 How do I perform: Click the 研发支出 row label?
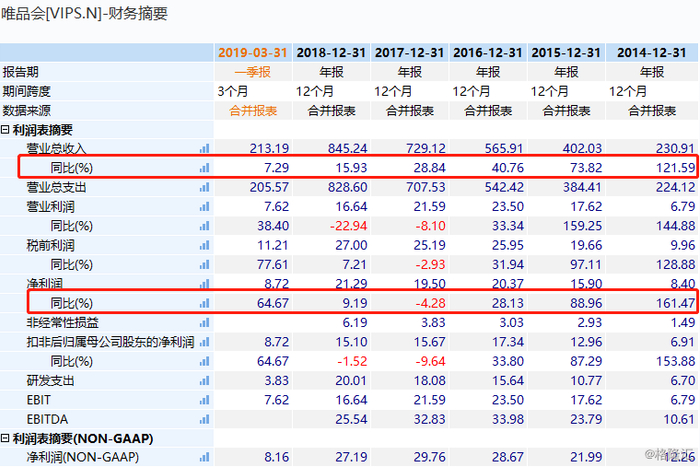click(50, 381)
